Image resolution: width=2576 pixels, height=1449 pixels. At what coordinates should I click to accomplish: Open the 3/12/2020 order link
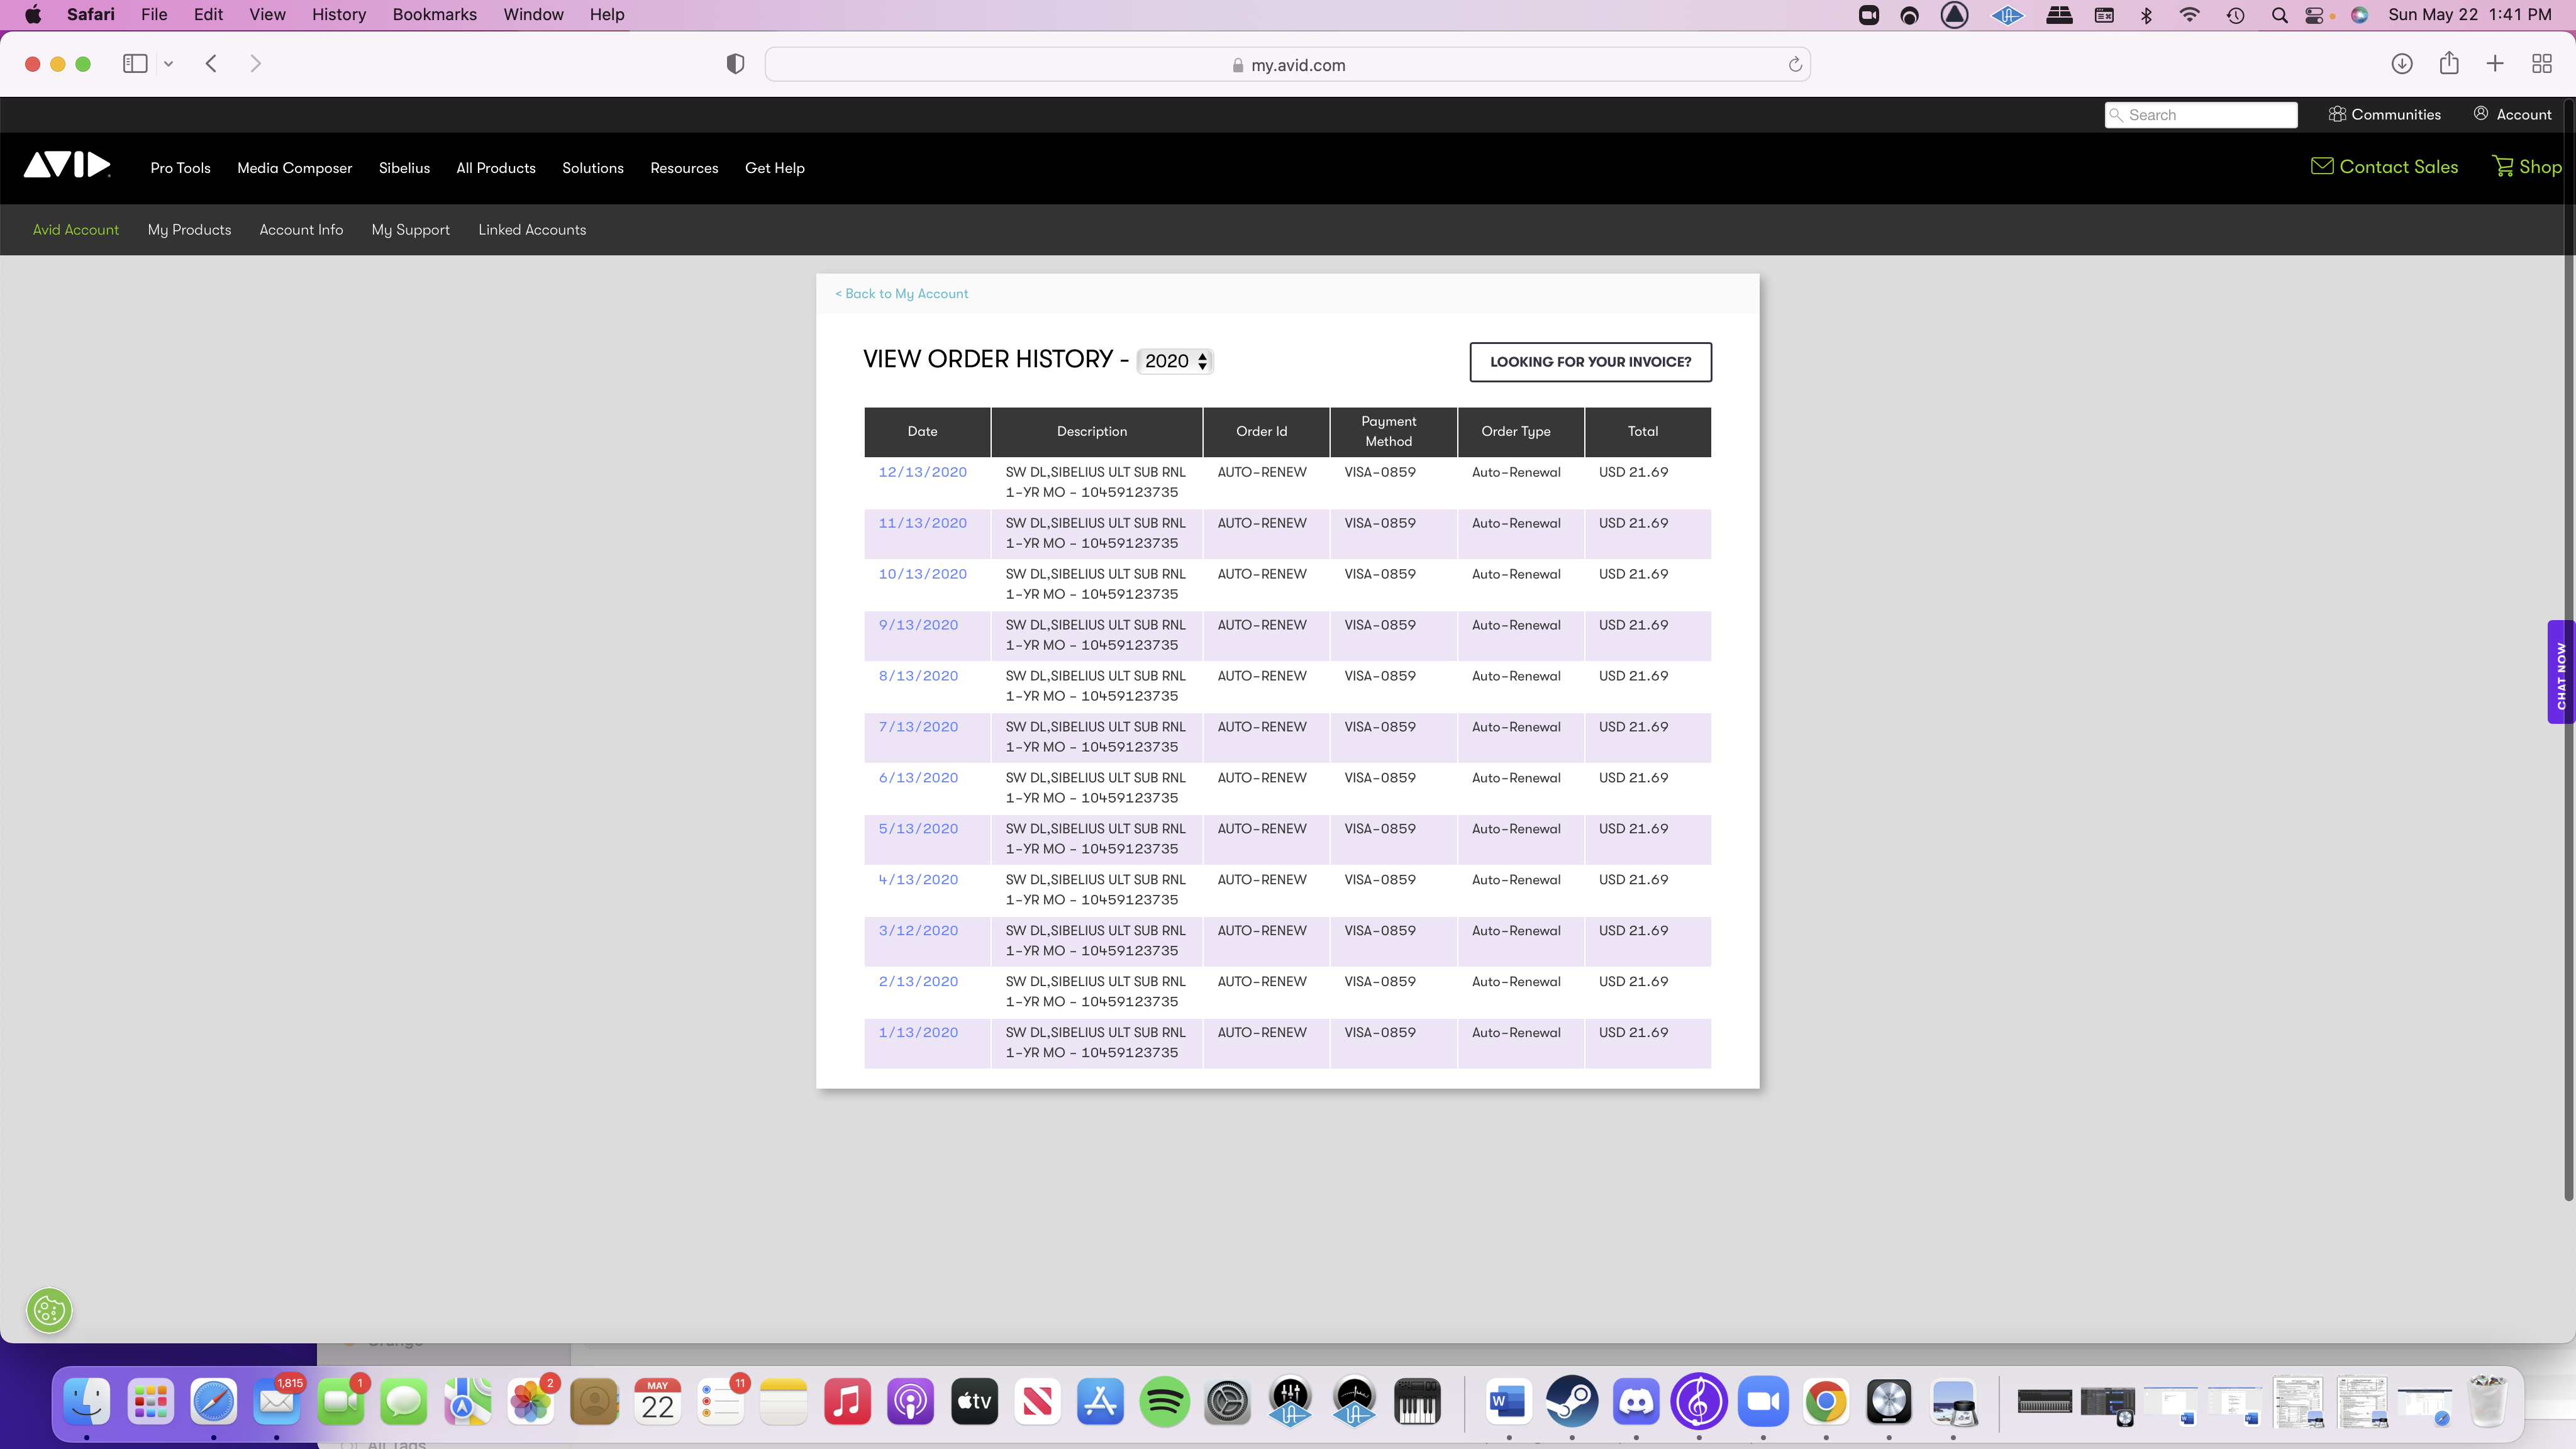pos(918,931)
